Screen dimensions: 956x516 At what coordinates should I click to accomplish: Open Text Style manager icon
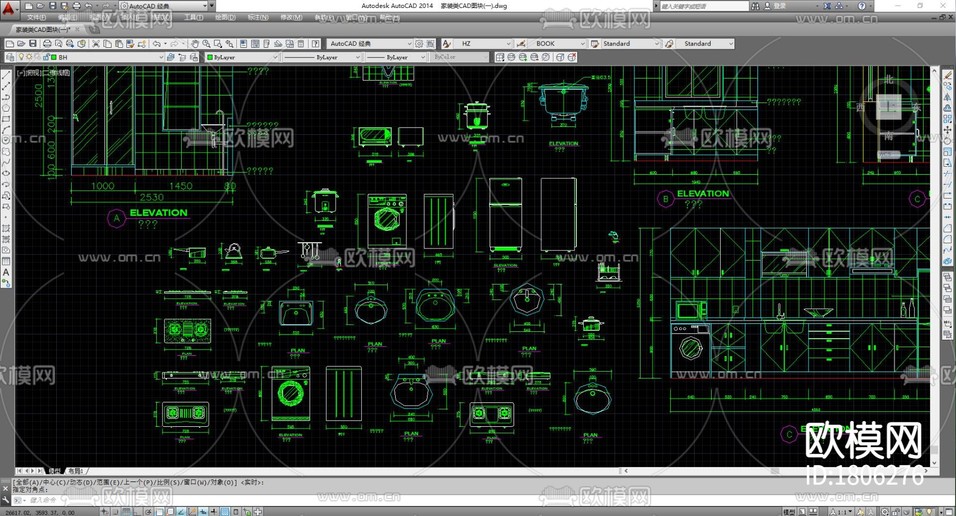pyautogui.click(x=445, y=43)
